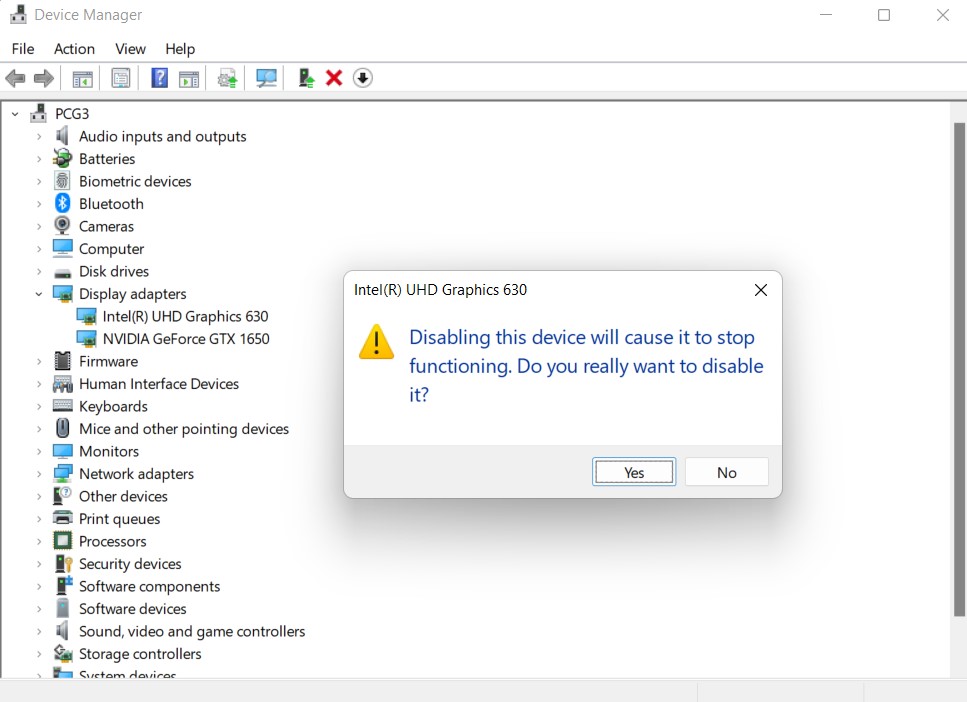Click the Update device driver toolbar icon
Viewport: 967px width, 702px height.
227,78
